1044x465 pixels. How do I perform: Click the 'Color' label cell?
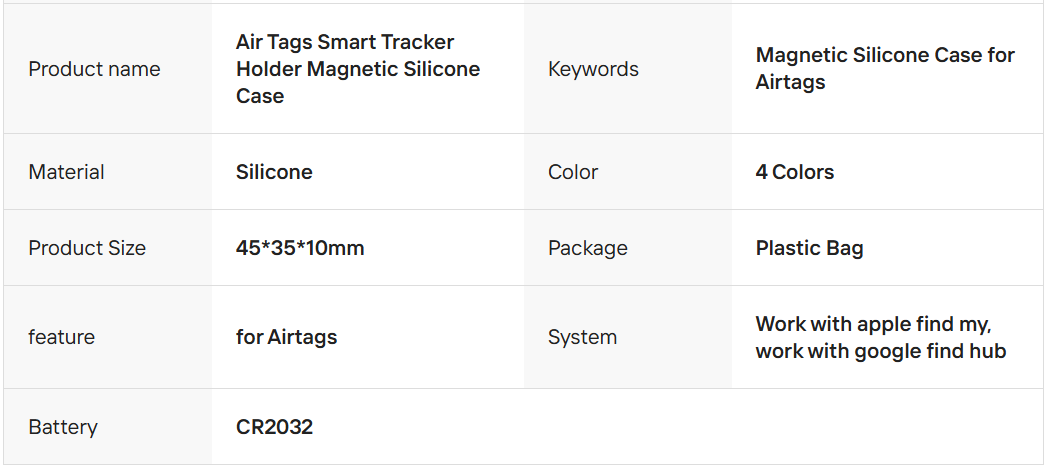coord(573,172)
